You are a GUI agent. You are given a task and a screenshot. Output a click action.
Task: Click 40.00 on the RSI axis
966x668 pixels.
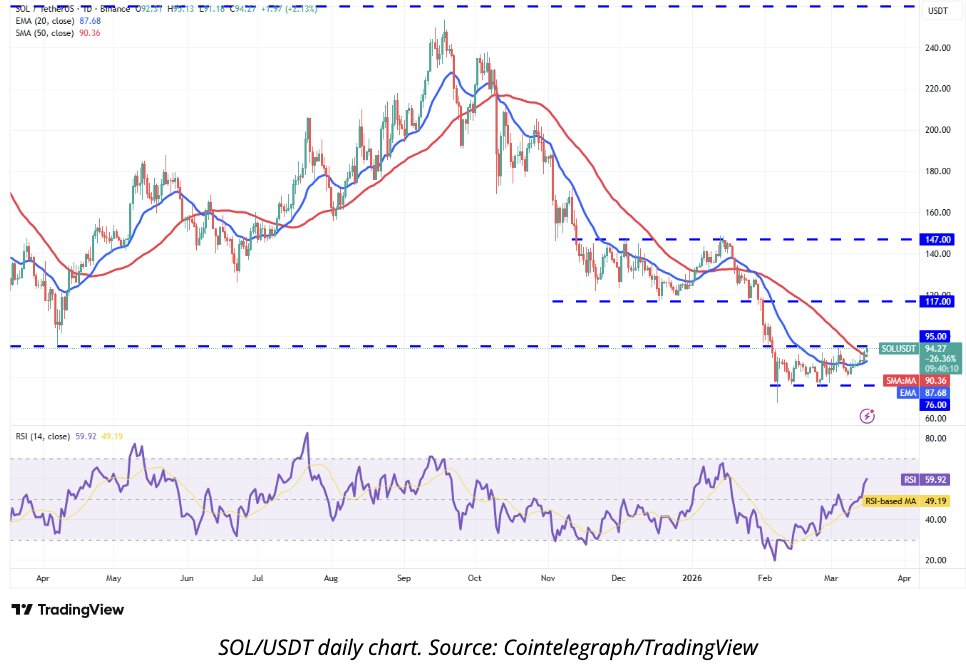[936, 520]
